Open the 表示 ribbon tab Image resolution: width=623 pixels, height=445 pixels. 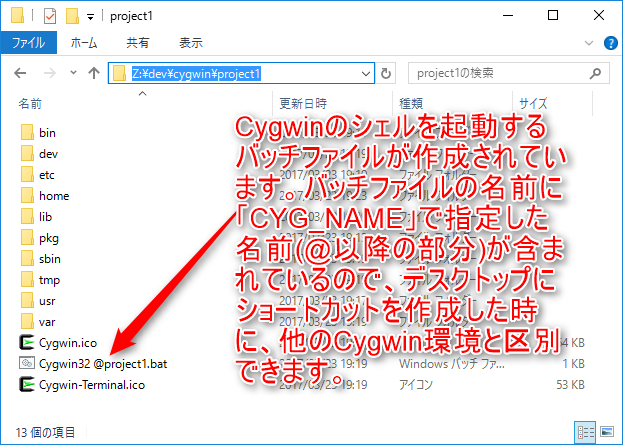[x=190, y=44]
